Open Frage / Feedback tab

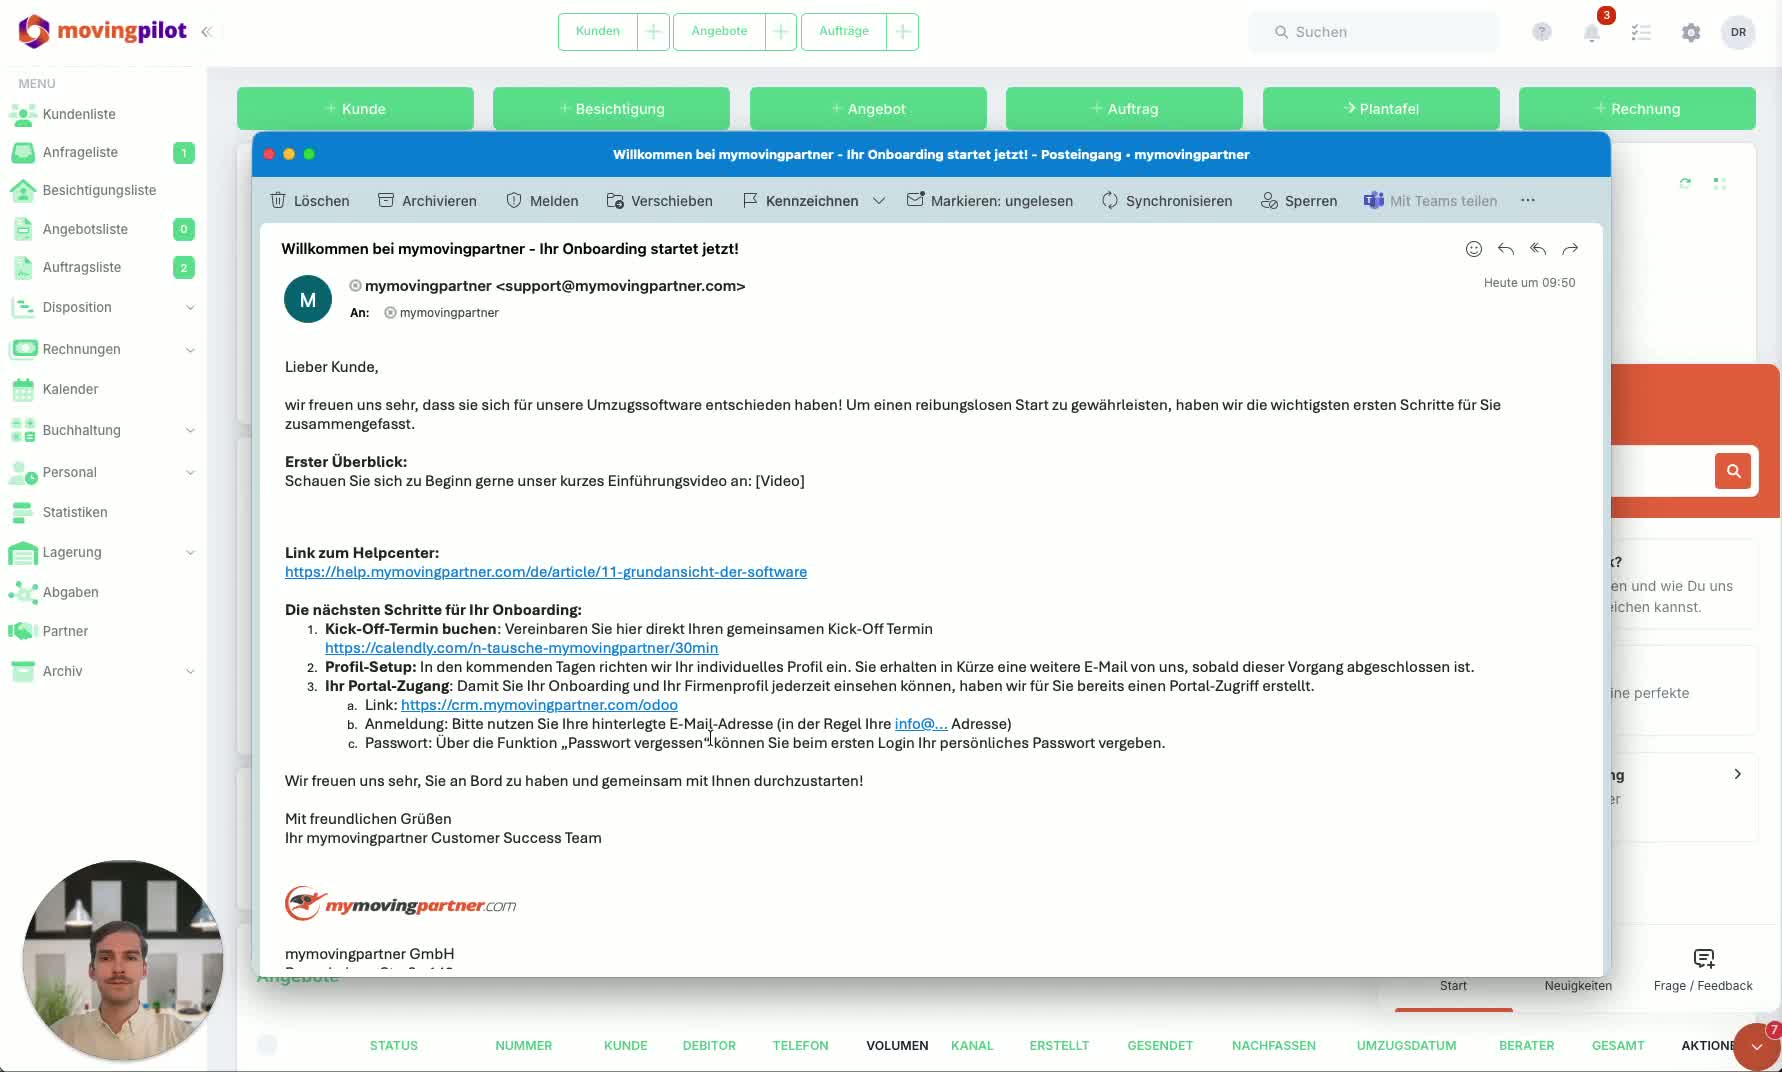[x=1703, y=972]
